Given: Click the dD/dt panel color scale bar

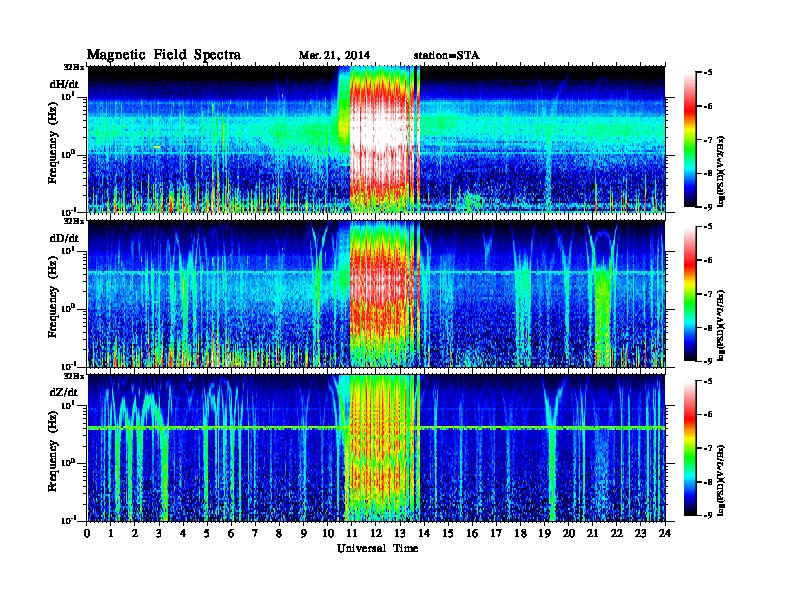Looking at the screenshot, I should point(690,294).
